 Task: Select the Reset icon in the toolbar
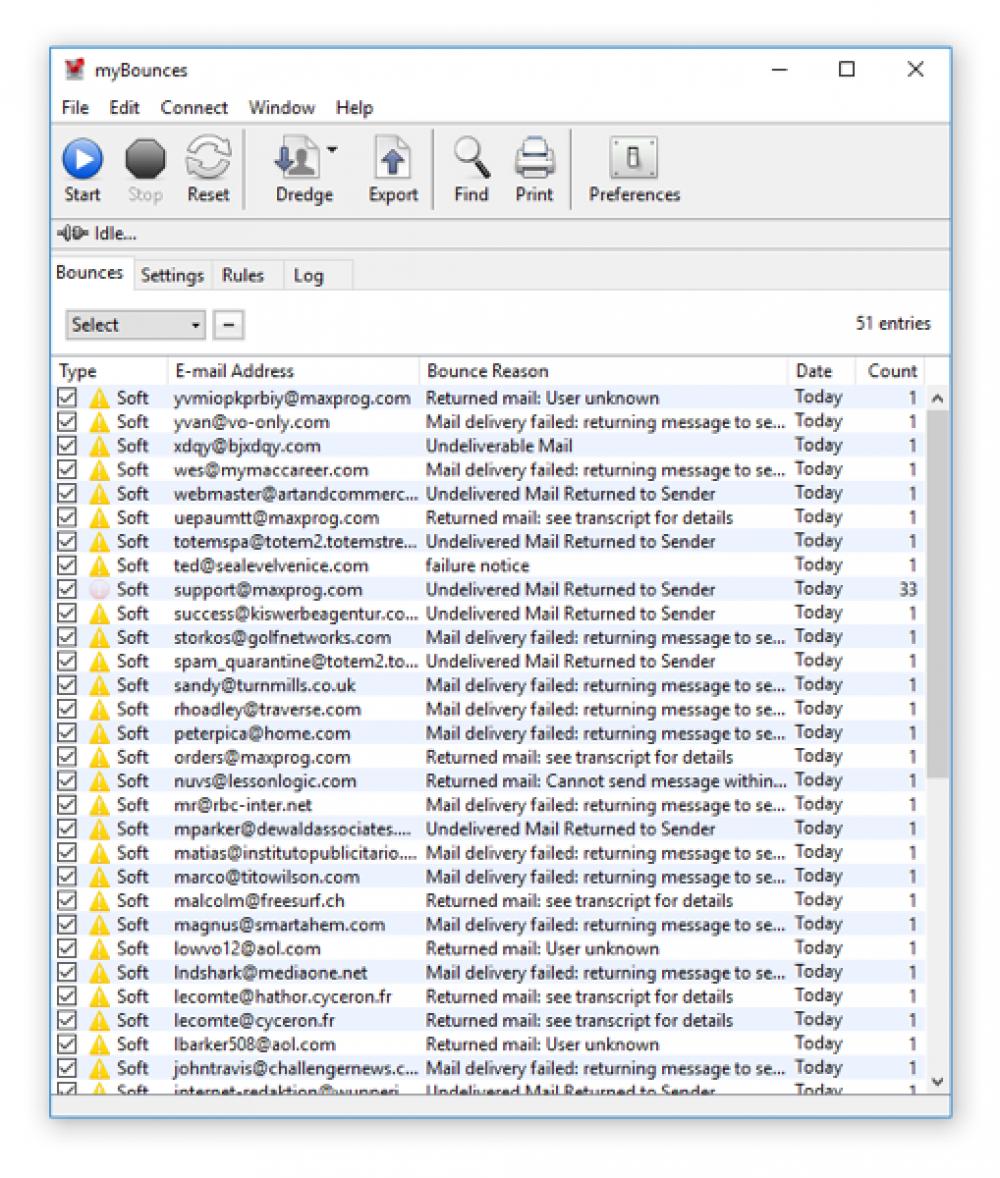pos(207,157)
